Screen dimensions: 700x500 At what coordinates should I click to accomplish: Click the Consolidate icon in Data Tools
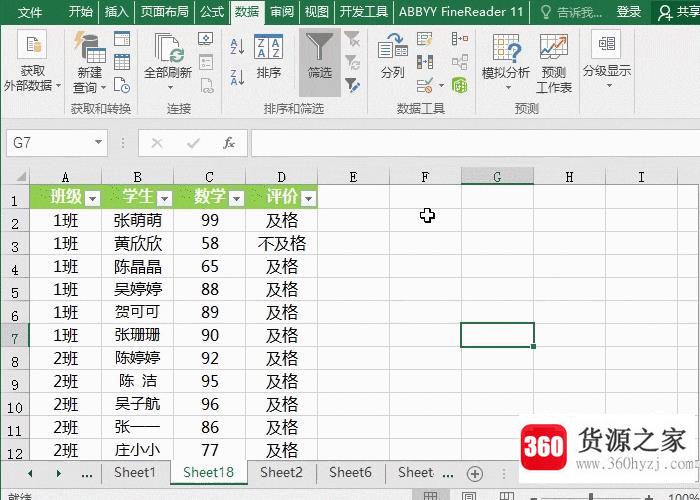click(x=460, y=39)
